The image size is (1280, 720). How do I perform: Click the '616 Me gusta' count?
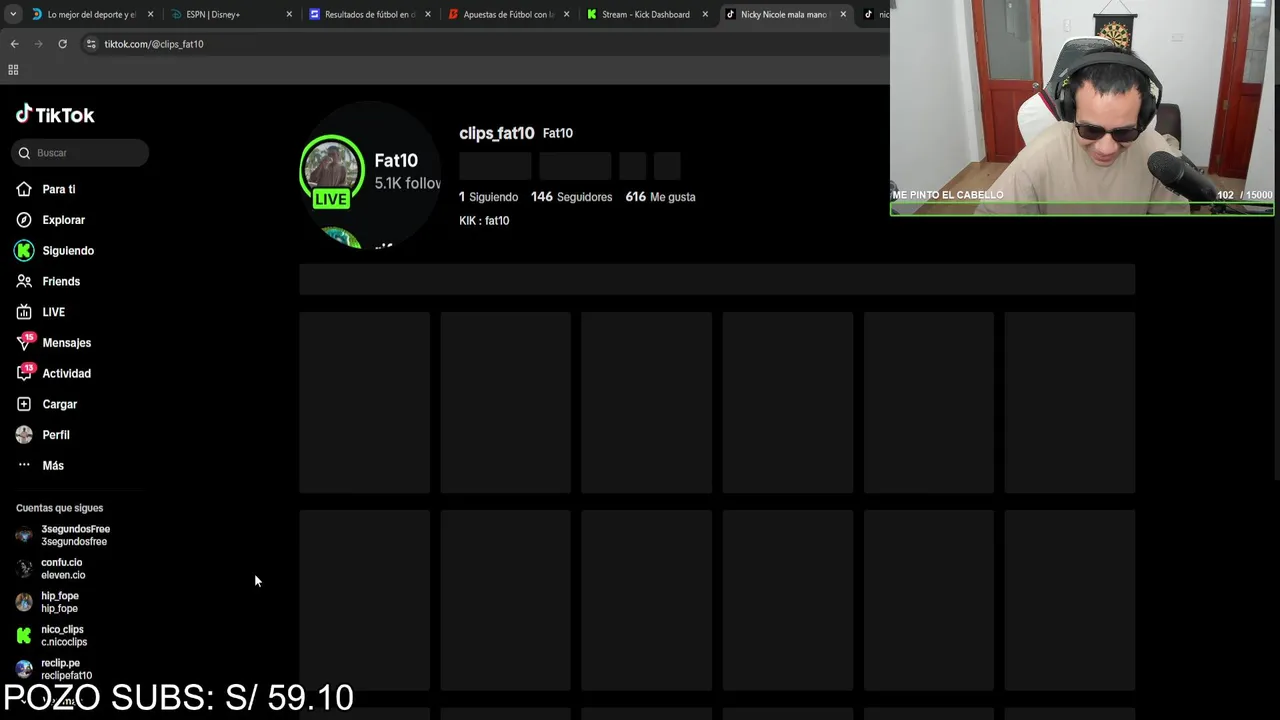pos(660,197)
